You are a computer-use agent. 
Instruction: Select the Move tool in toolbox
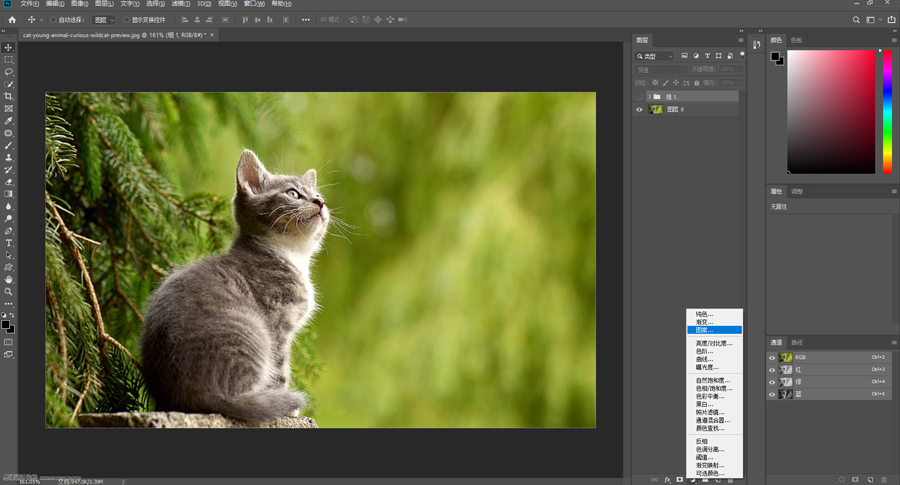9,48
